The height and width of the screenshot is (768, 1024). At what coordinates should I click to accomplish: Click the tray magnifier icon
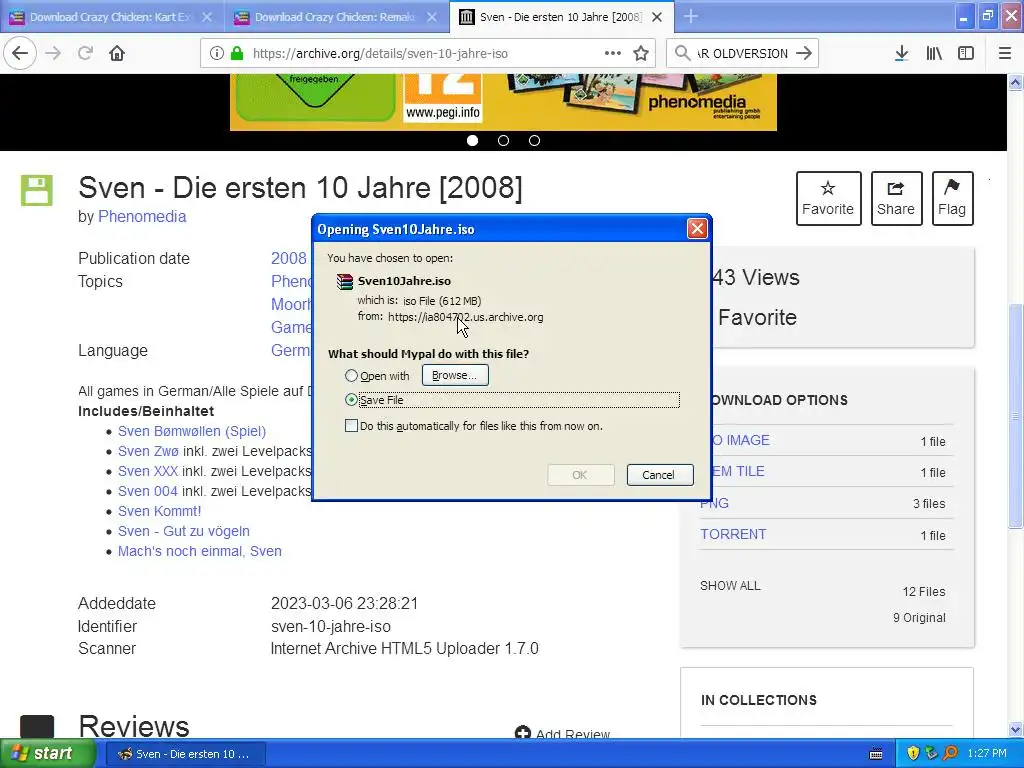pyautogui.click(x=950, y=753)
